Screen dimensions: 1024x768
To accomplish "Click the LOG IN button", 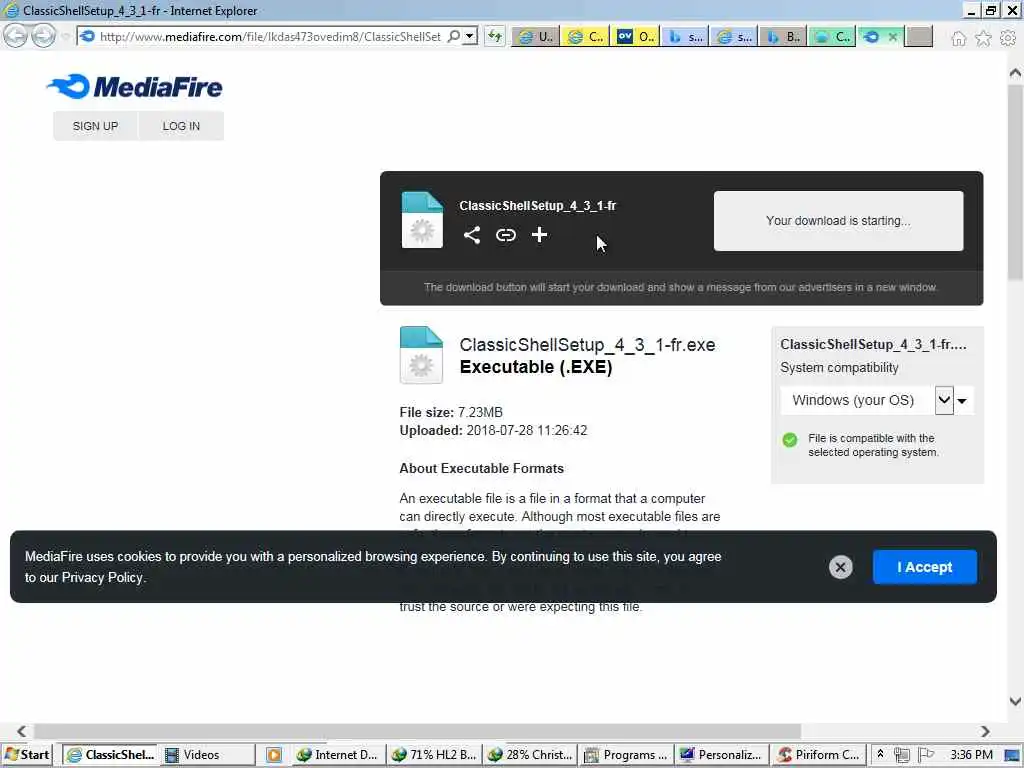I will pos(181,126).
